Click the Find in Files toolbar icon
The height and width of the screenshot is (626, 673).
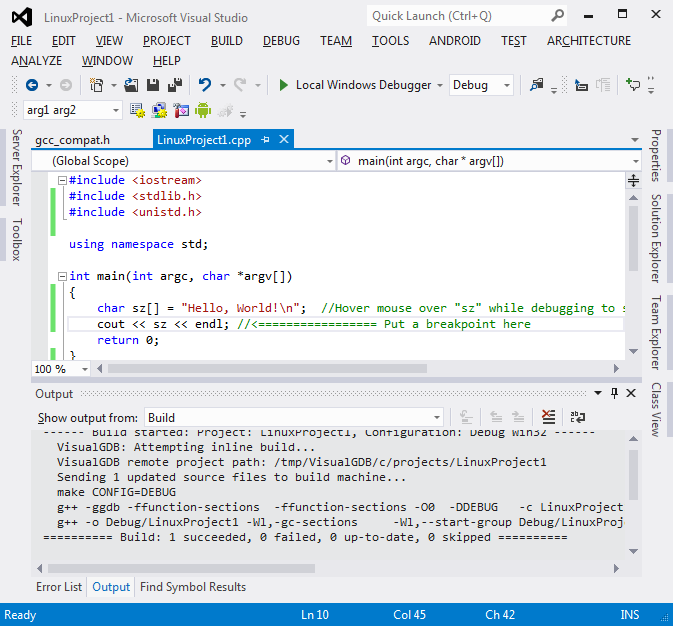pyautogui.click(x=537, y=85)
